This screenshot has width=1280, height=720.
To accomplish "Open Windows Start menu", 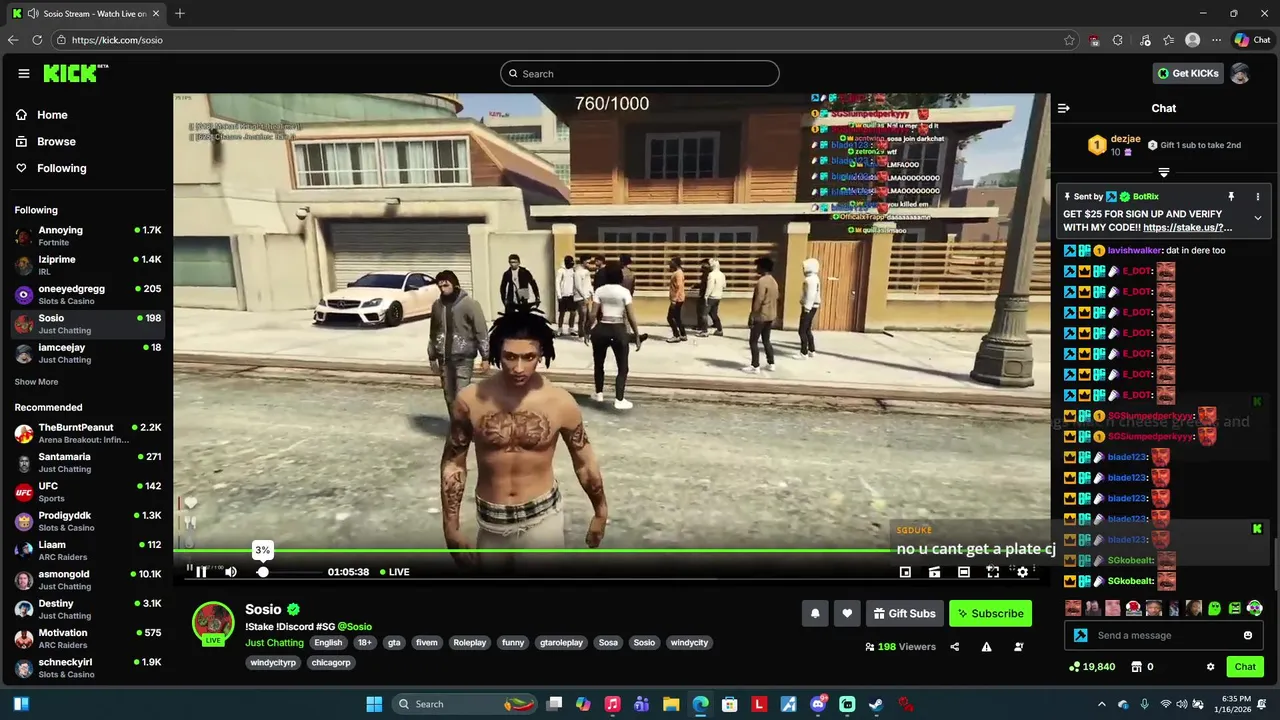I will click(x=374, y=704).
